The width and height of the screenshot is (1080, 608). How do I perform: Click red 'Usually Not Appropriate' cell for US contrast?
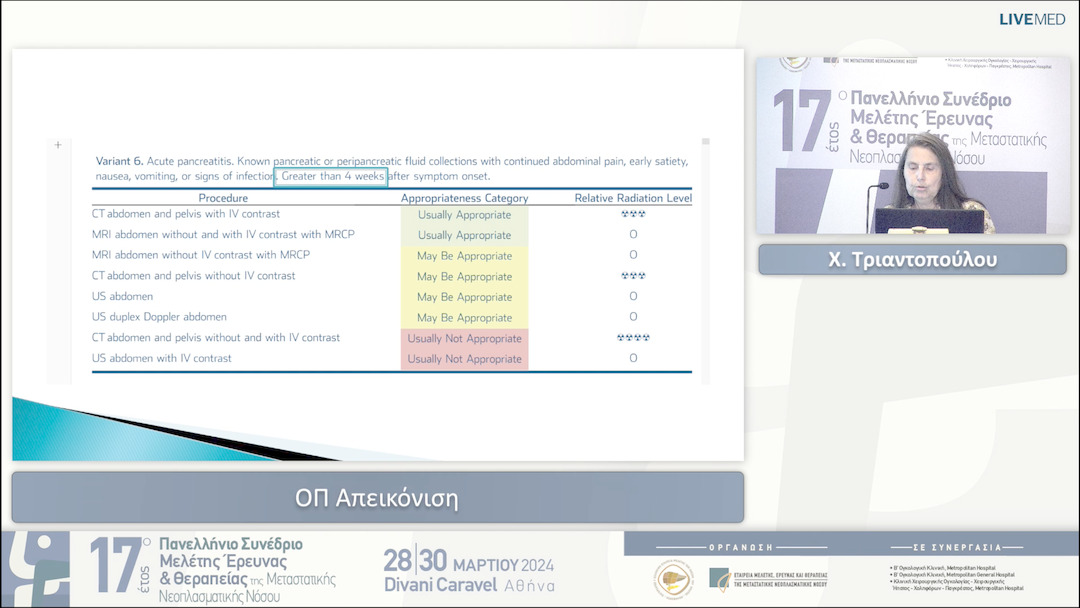tap(464, 359)
